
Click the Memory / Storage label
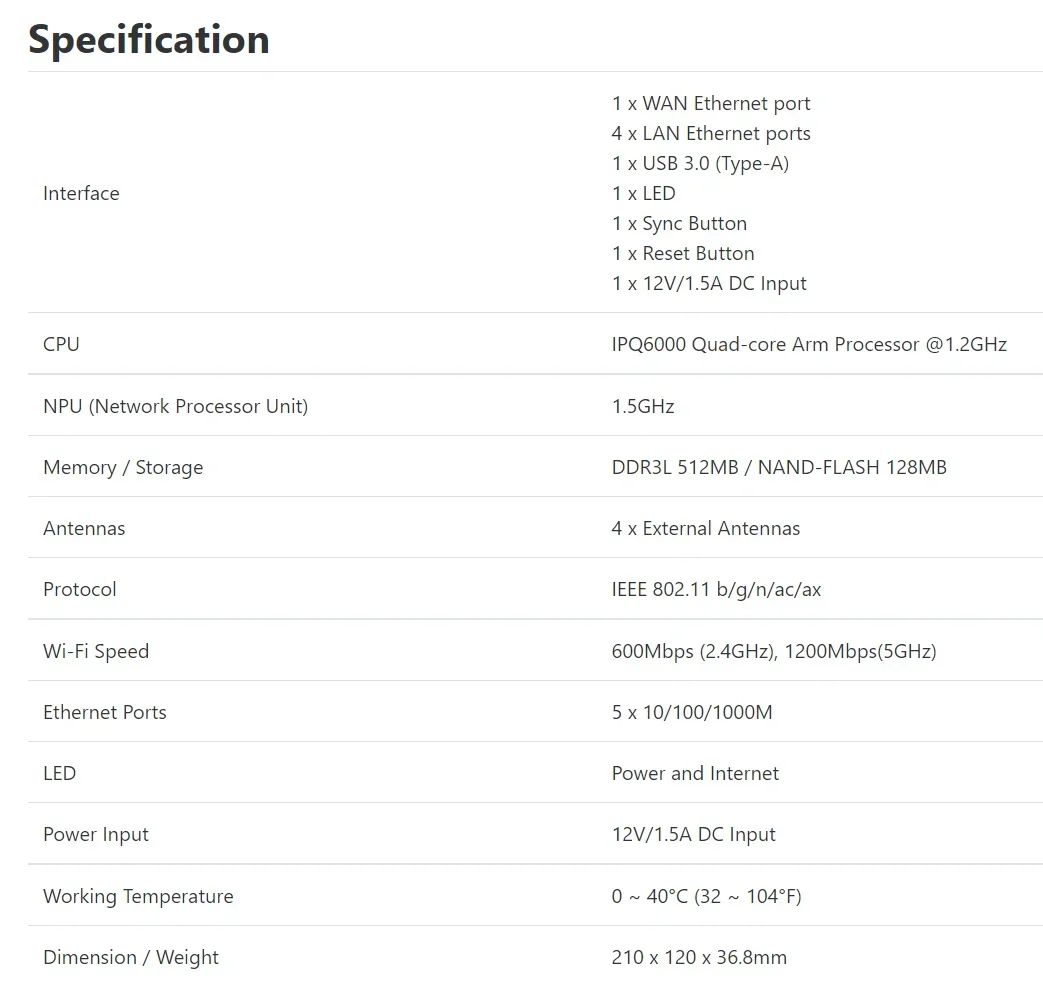(123, 468)
